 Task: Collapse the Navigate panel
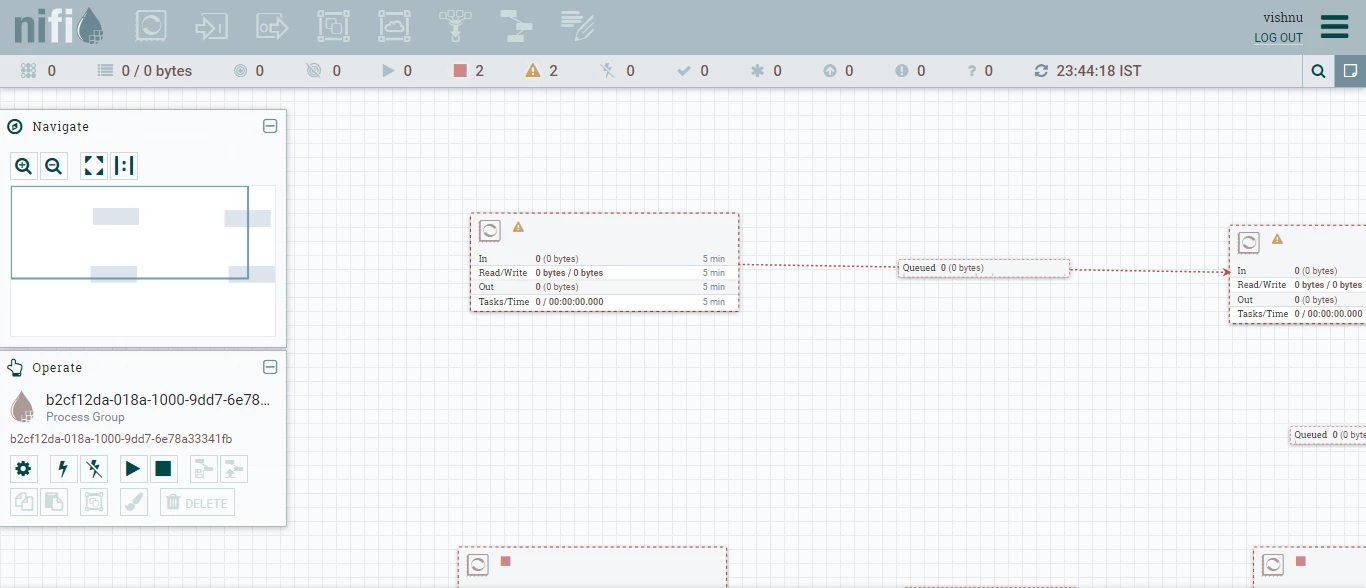pyautogui.click(x=270, y=126)
